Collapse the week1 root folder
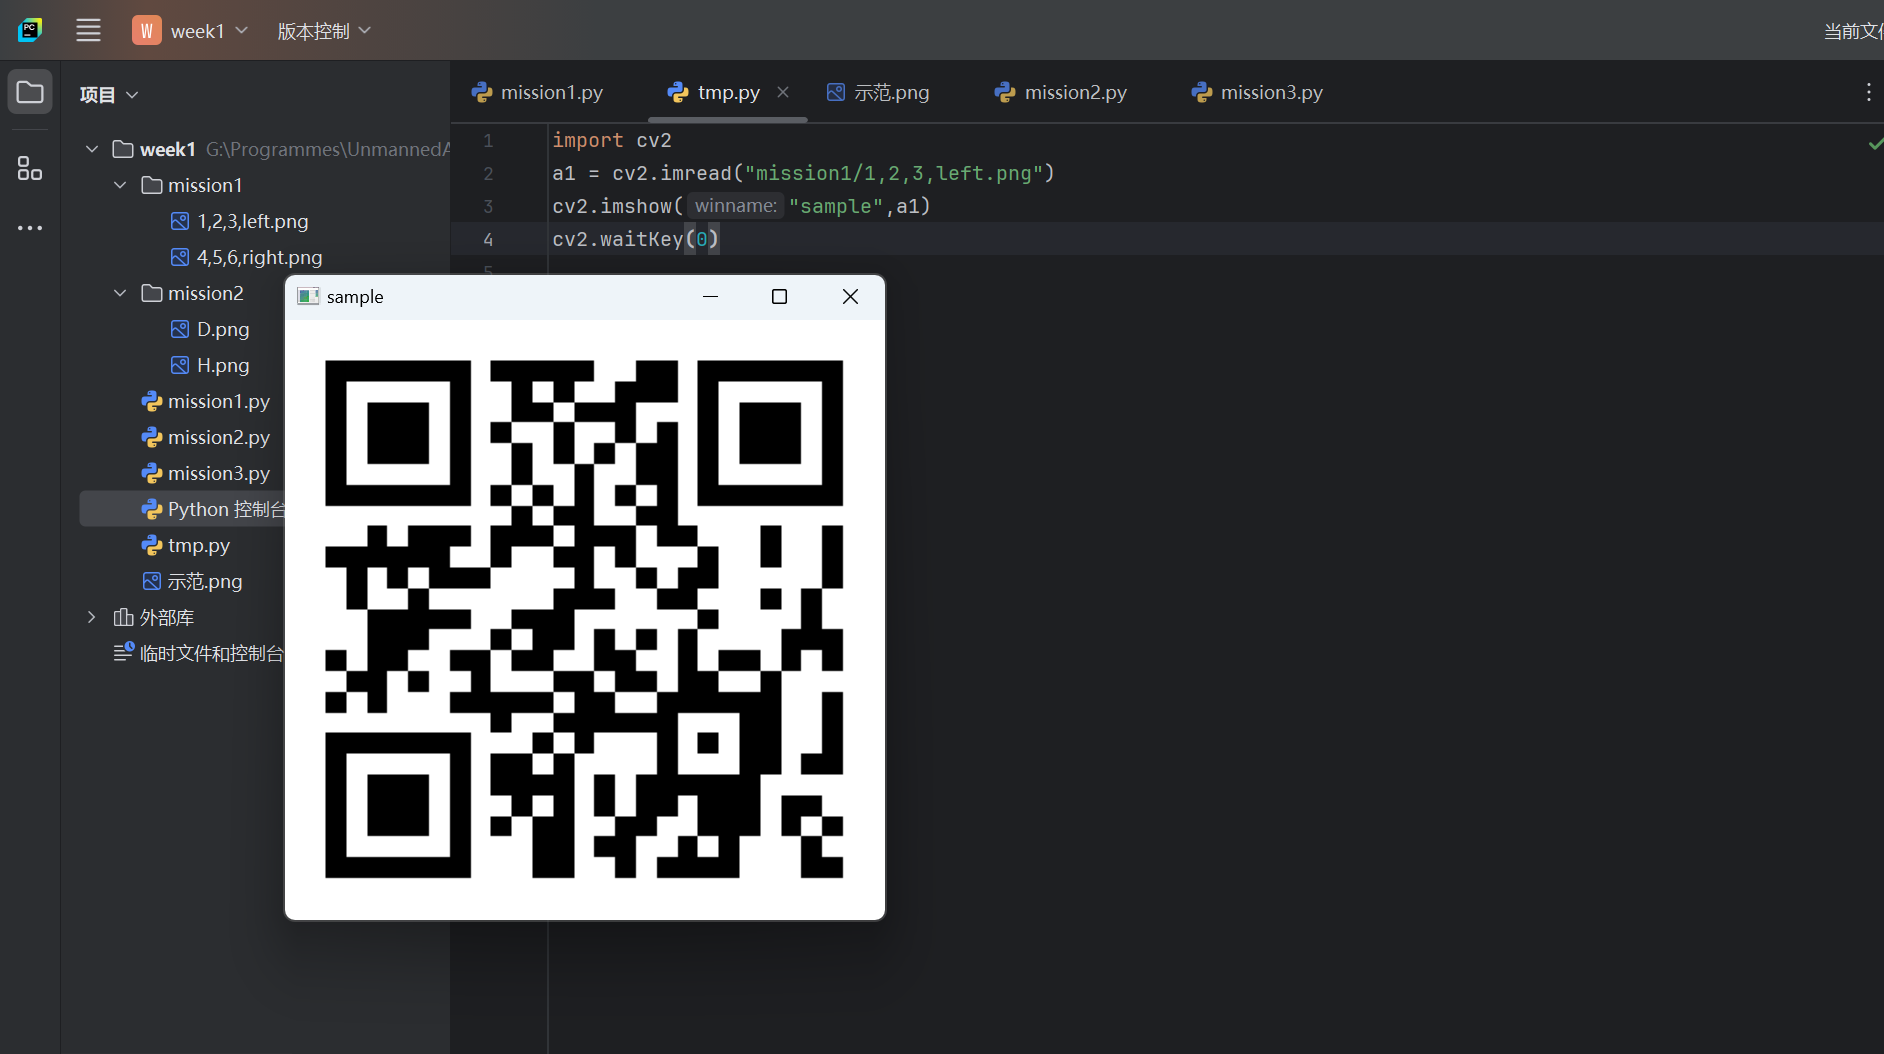This screenshot has width=1884, height=1054. tap(92, 149)
